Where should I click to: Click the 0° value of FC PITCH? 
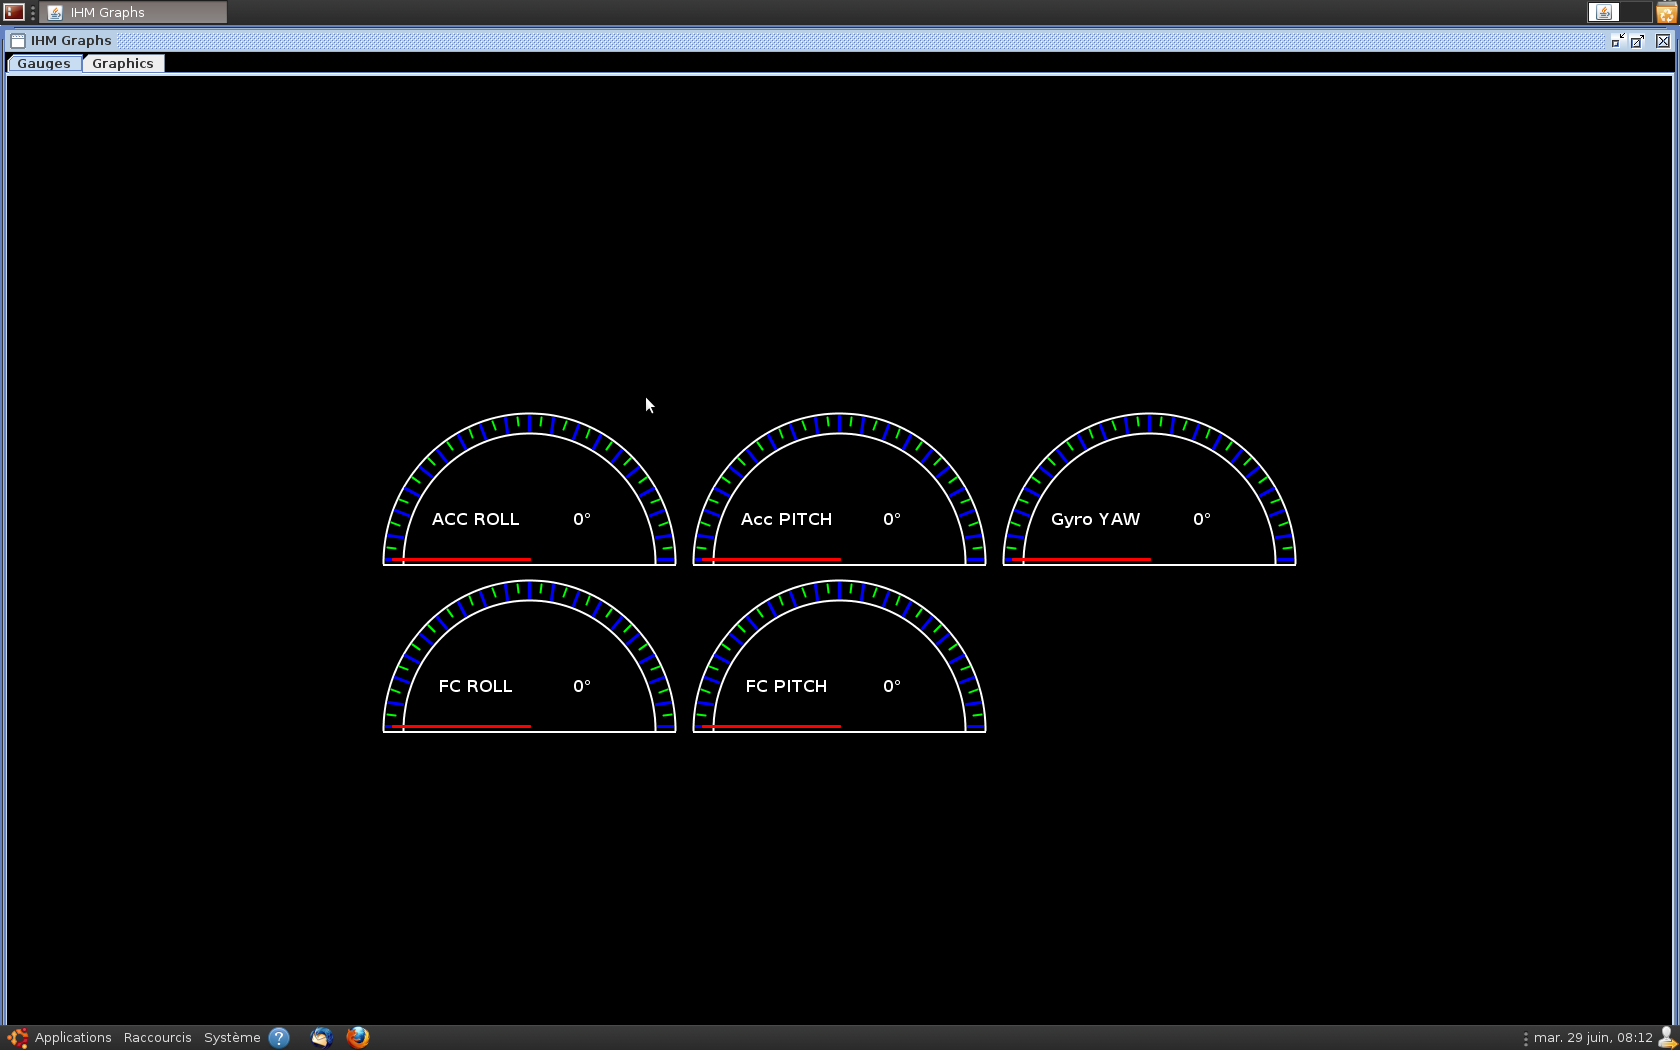coord(892,686)
